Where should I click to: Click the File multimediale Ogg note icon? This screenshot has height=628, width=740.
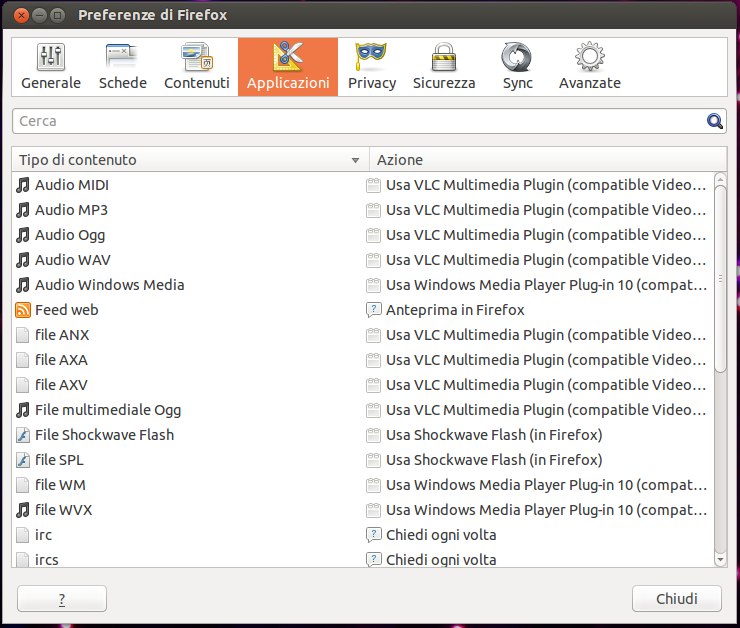point(23,410)
